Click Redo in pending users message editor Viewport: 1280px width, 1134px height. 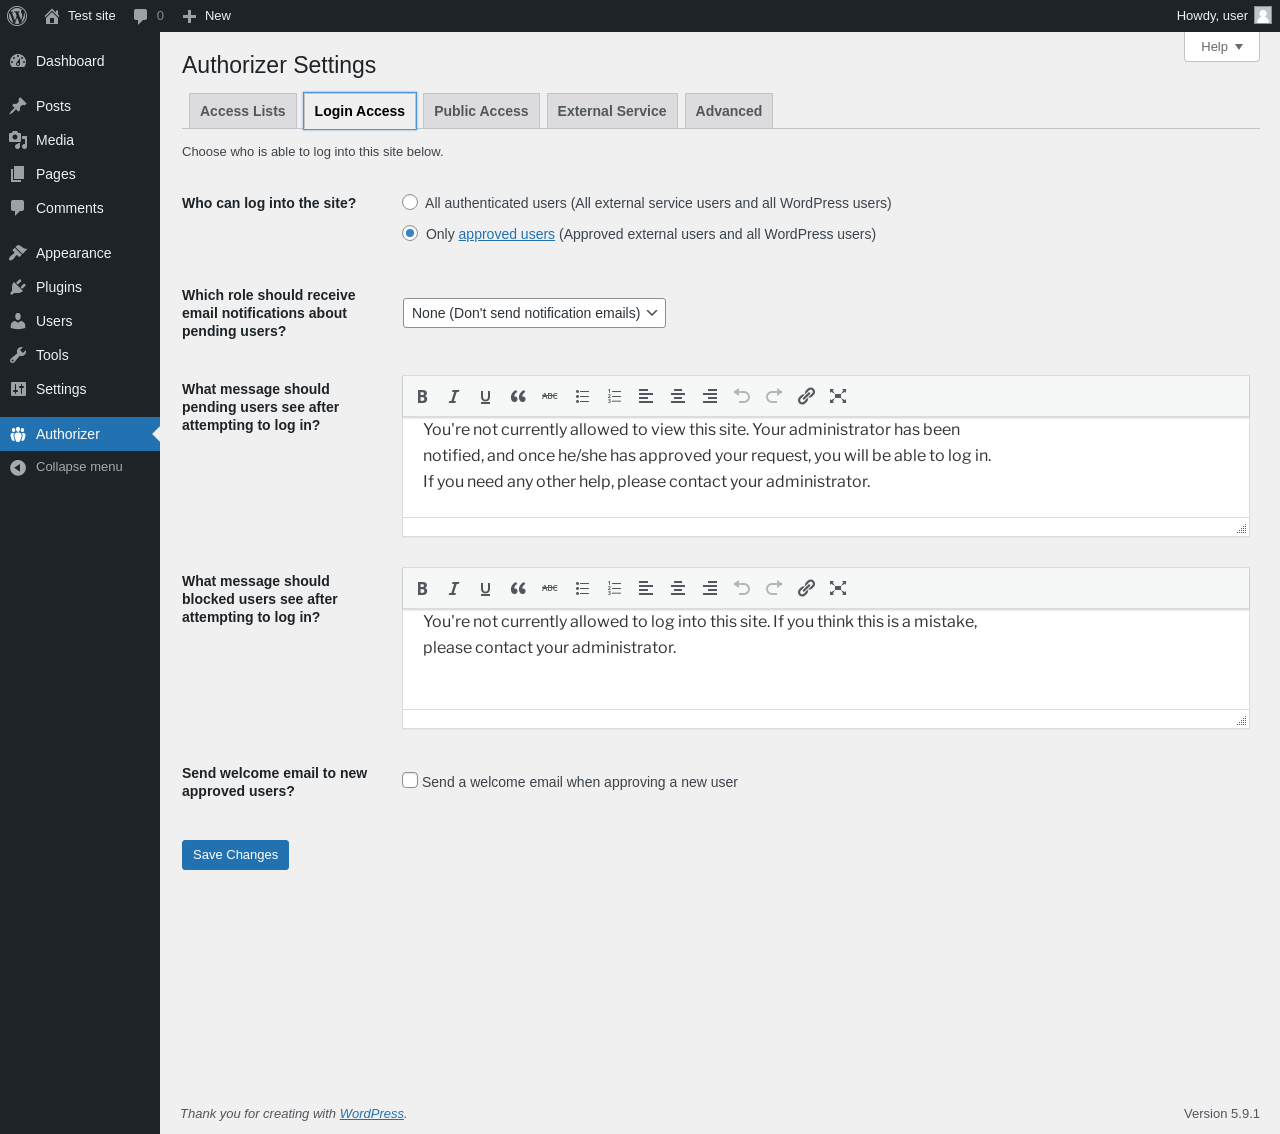coord(774,397)
